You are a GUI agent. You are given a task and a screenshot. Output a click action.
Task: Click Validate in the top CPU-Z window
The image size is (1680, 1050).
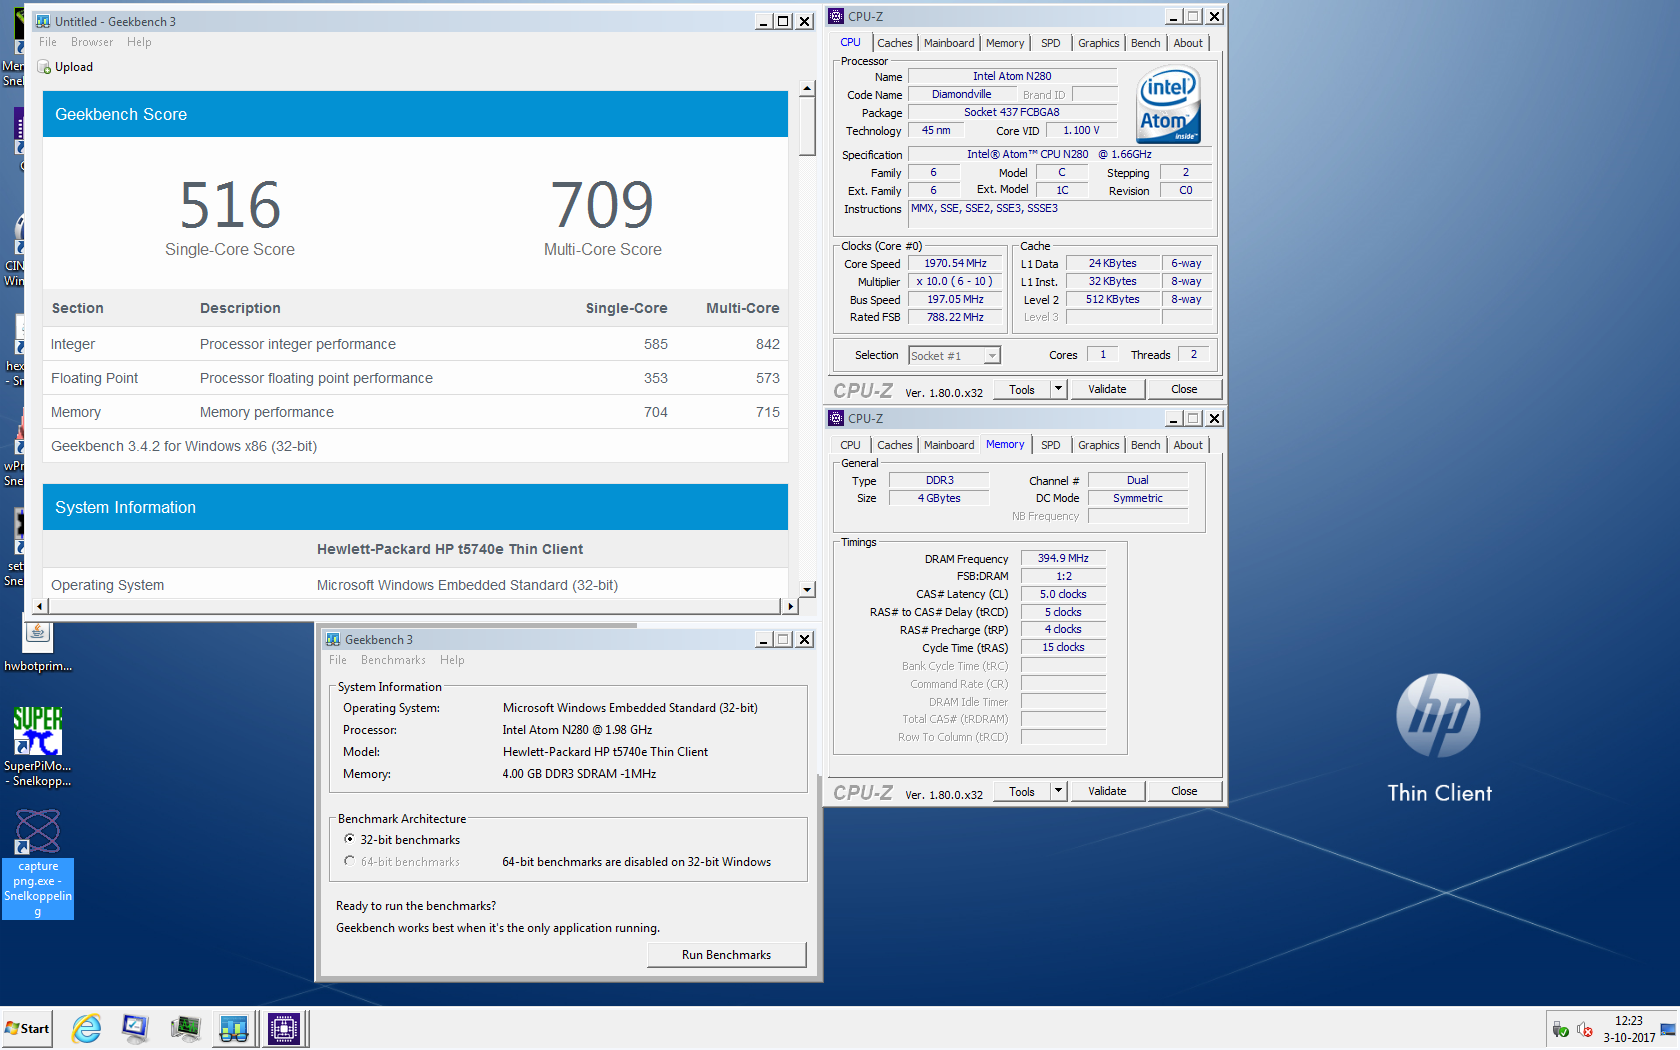coord(1107,389)
